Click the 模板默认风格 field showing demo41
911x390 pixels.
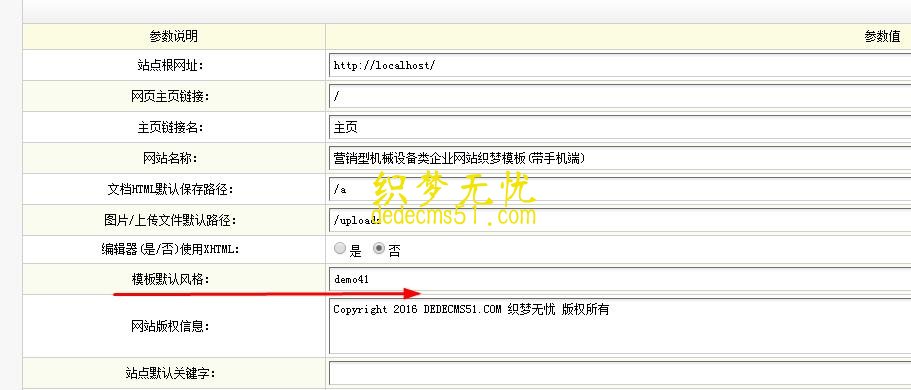click(x=619, y=280)
